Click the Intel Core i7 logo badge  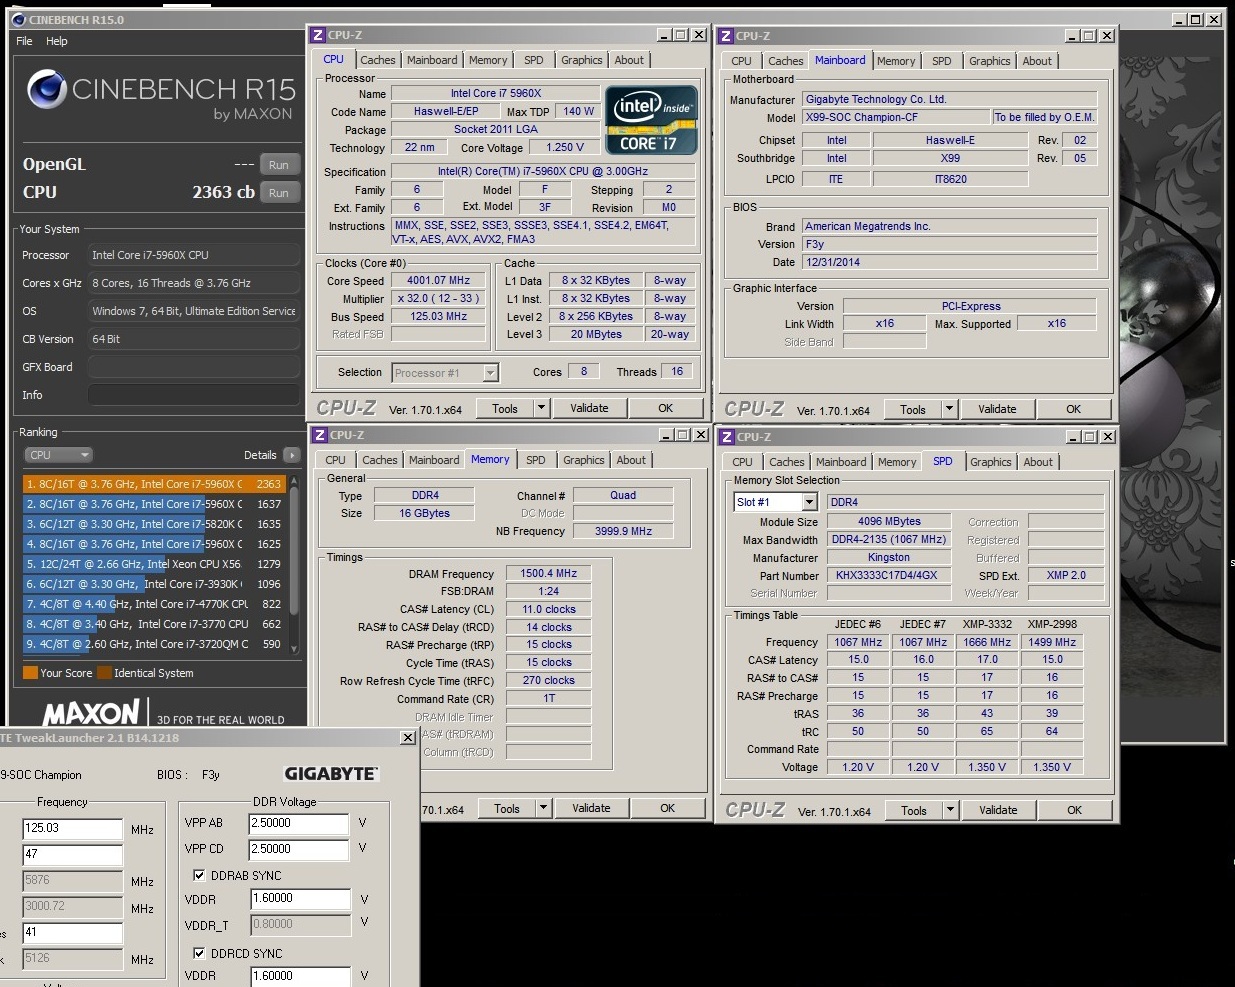pos(652,120)
